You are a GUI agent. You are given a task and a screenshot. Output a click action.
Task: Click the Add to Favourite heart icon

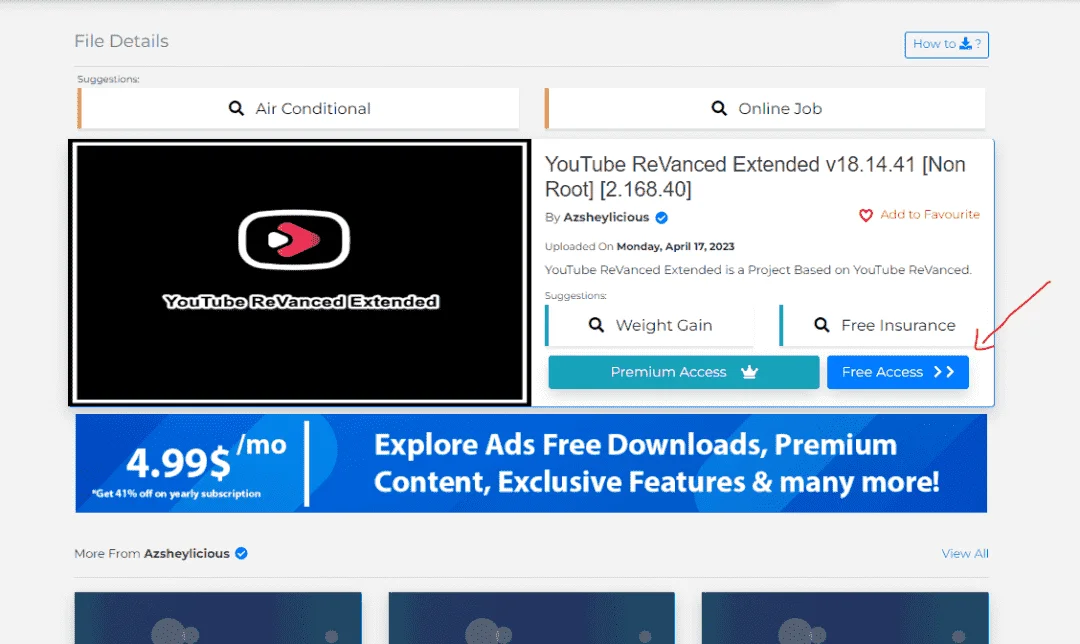click(866, 216)
